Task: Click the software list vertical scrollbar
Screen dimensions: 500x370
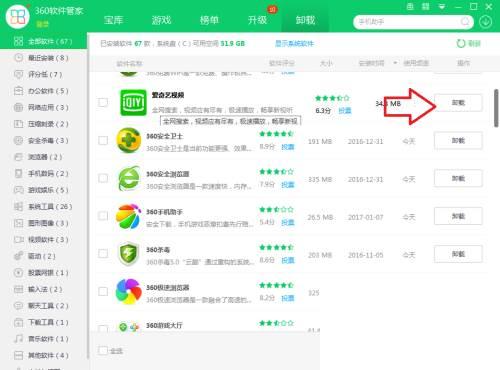Action: [496, 108]
